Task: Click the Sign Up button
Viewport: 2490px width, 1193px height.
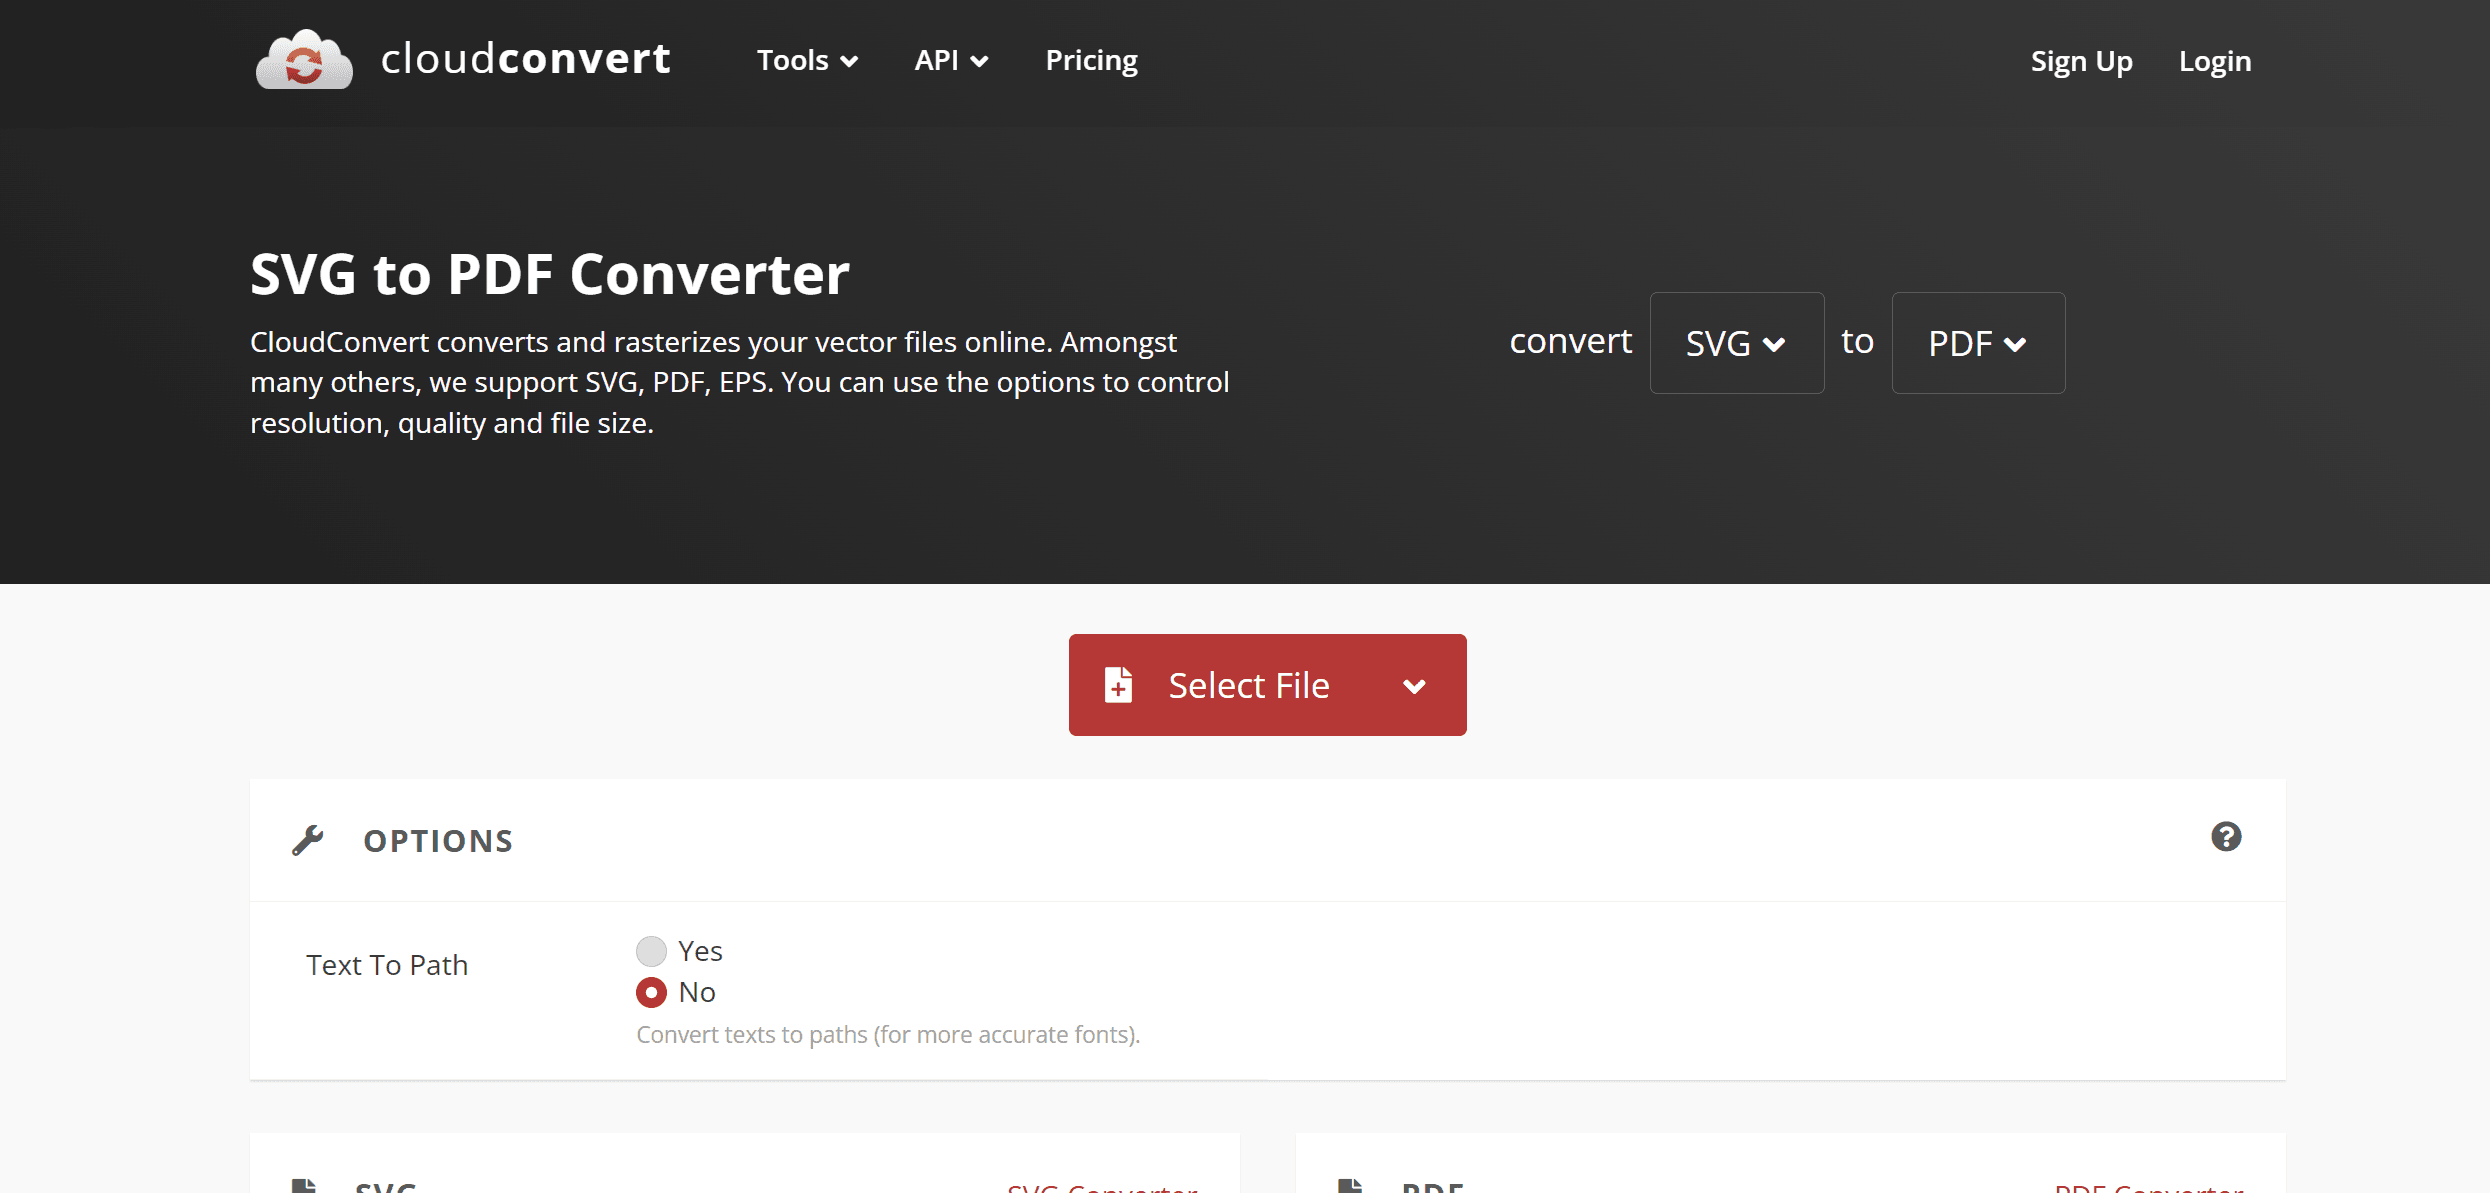Action: pyautogui.click(x=2080, y=60)
